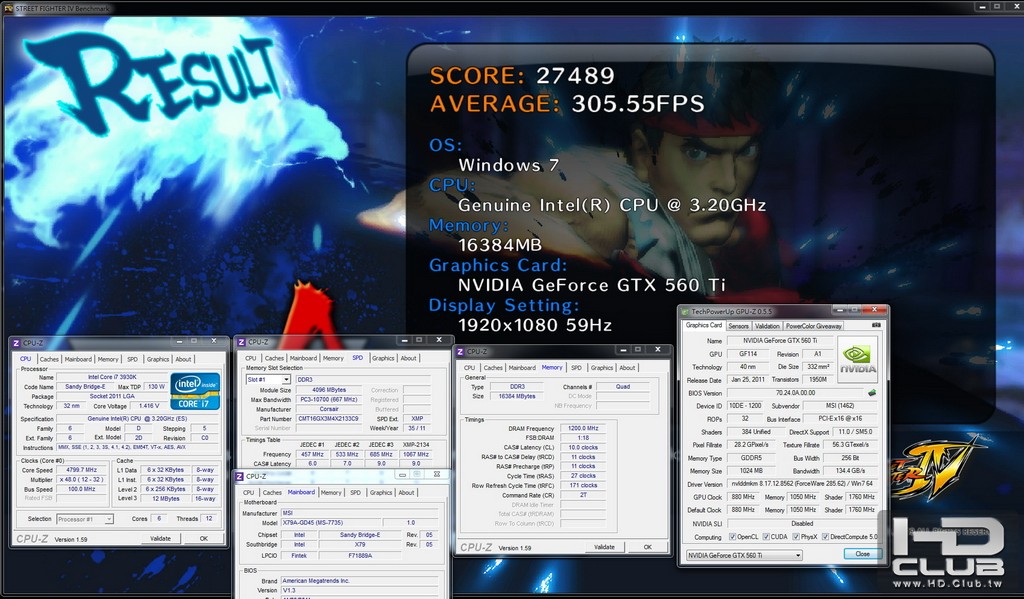Click the BIOS Version field 70.24.0A.00.00
1024x599 pixels.
pyautogui.click(x=795, y=393)
